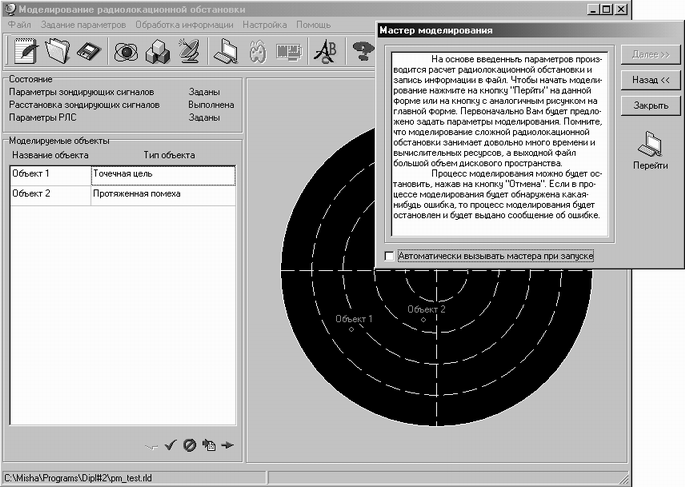This screenshot has width=685, height=487.
Task: Click the radar dish antenna icon
Action: [x=189, y=51]
